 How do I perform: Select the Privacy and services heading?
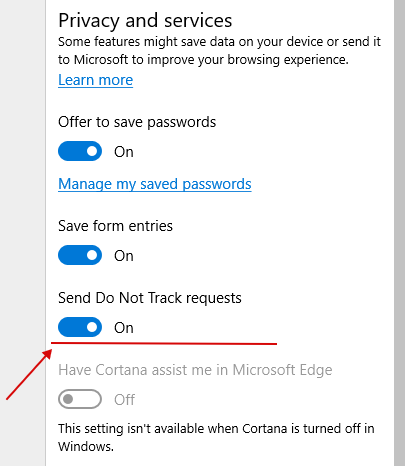(x=145, y=21)
